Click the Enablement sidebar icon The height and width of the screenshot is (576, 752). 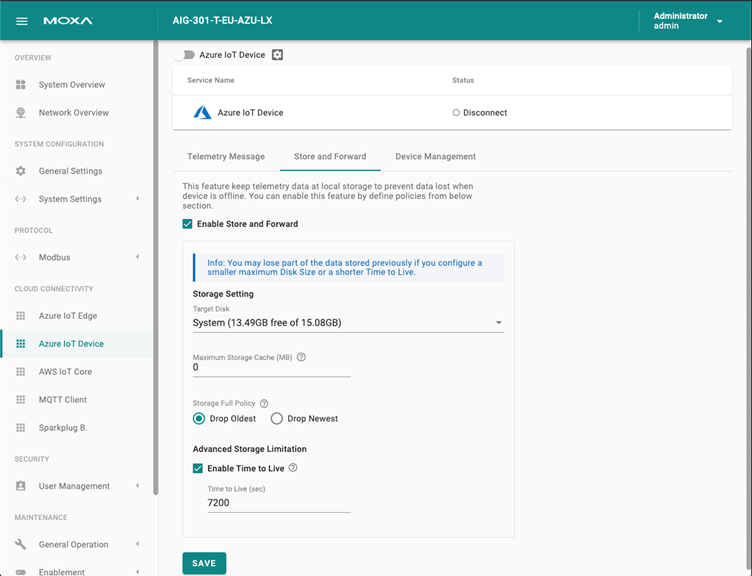[x=21, y=572]
